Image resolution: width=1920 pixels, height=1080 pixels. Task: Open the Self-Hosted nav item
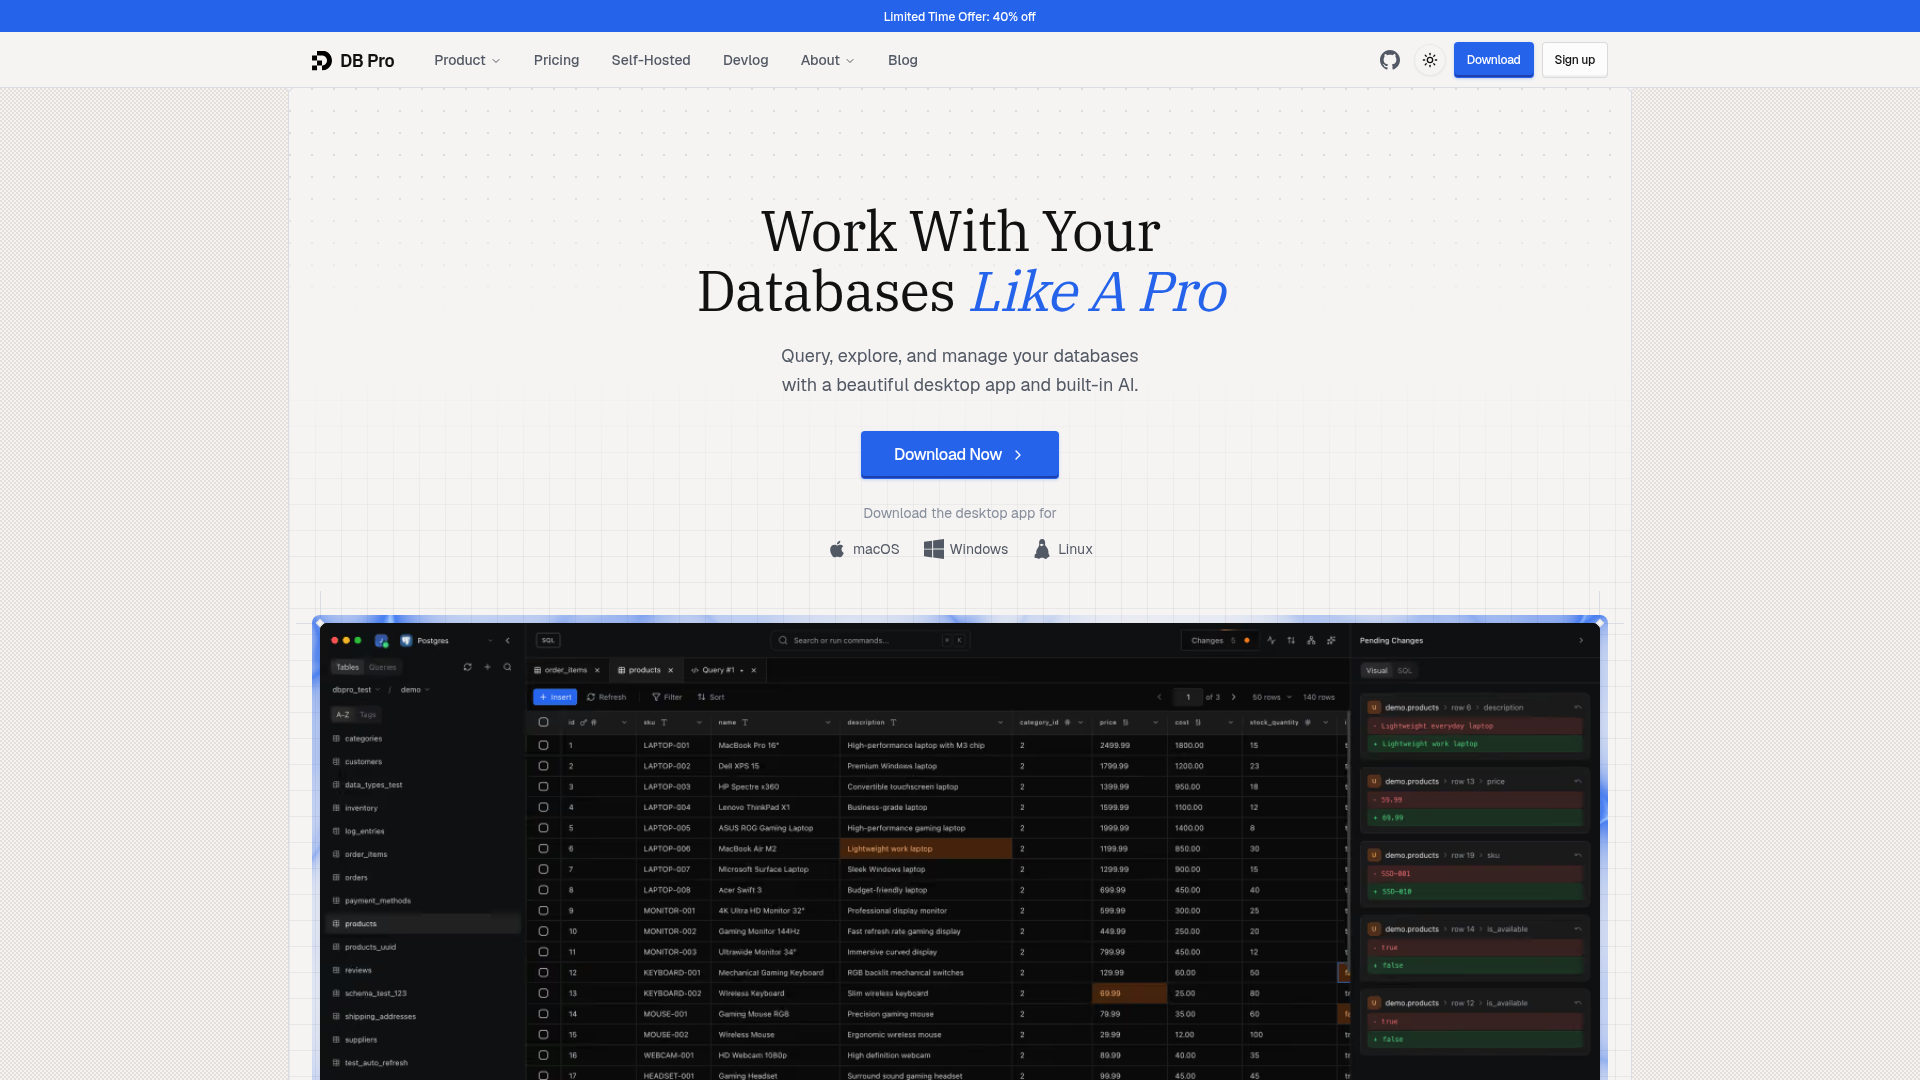click(651, 60)
